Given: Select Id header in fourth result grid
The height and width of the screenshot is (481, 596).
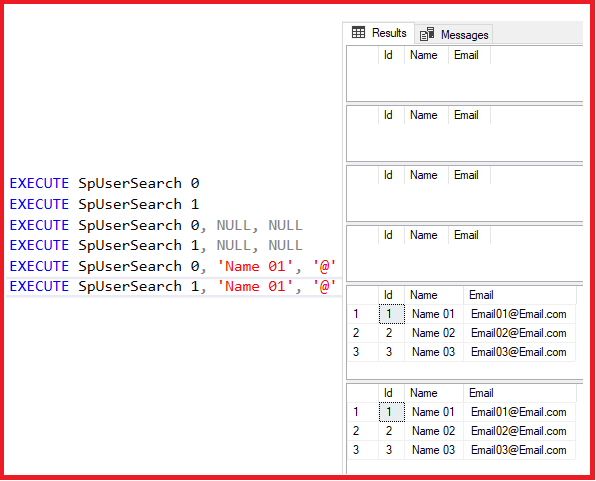Looking at the screenshot, I should 391,235.
